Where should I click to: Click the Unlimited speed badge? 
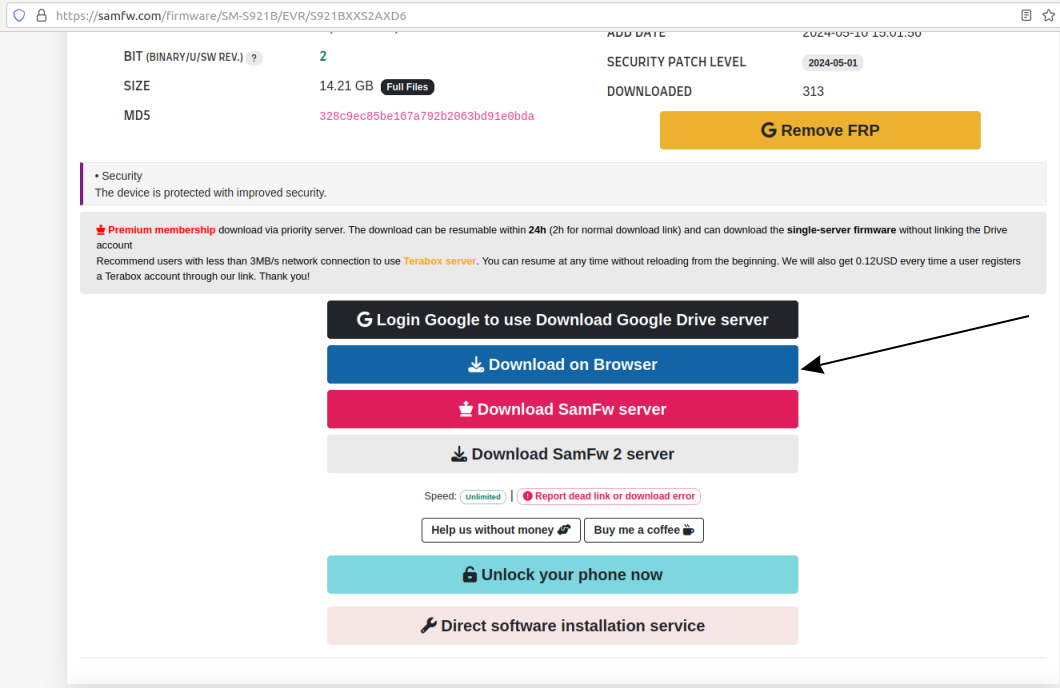pyautogui.click(x=483, y=497)
